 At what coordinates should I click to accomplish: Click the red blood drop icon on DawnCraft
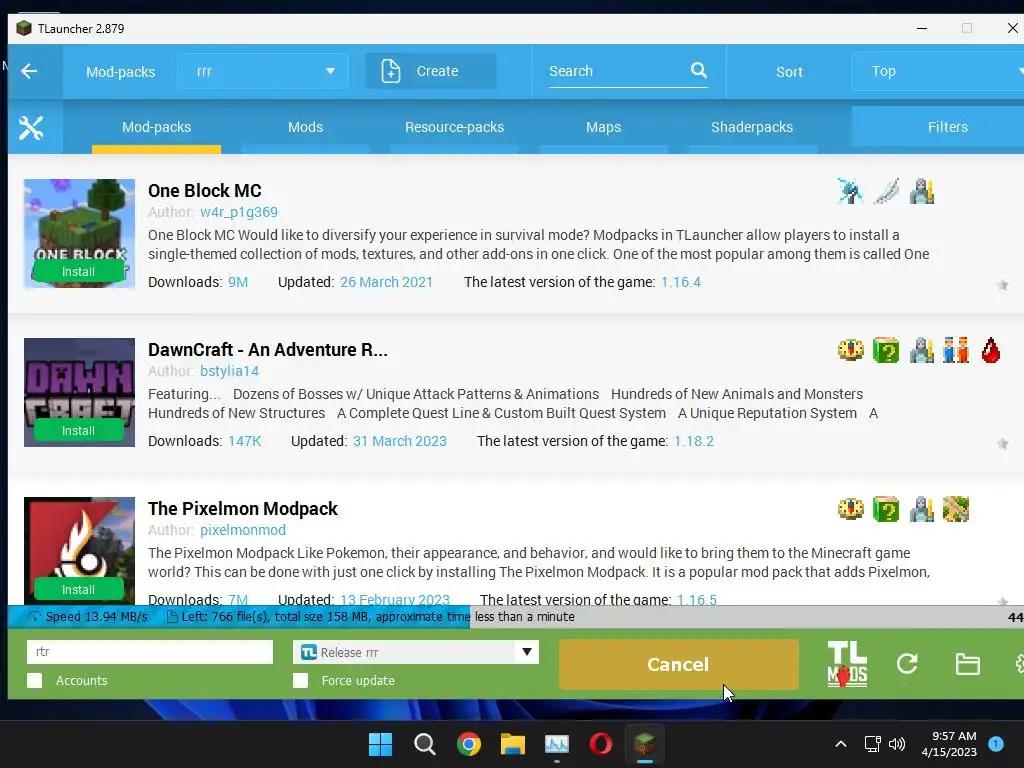click(991, 350)
